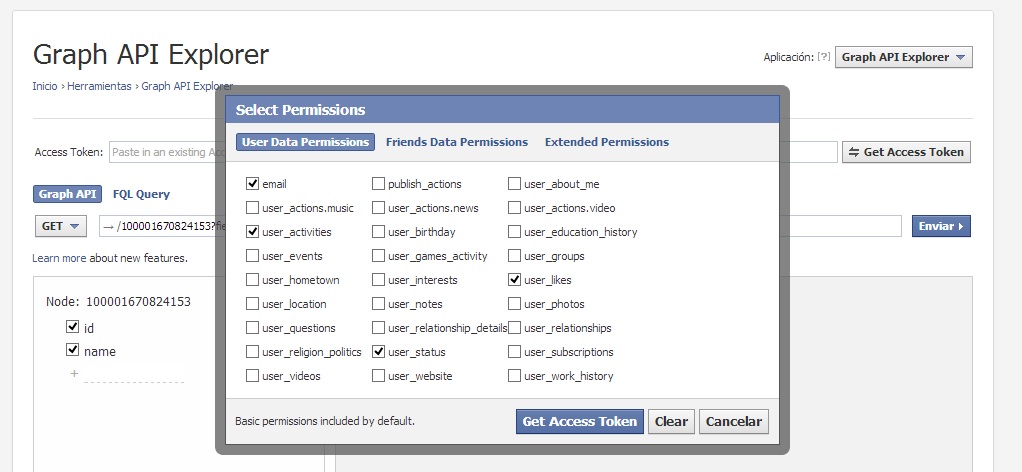Uncheck the email permission checkbox

pos(252,184)
